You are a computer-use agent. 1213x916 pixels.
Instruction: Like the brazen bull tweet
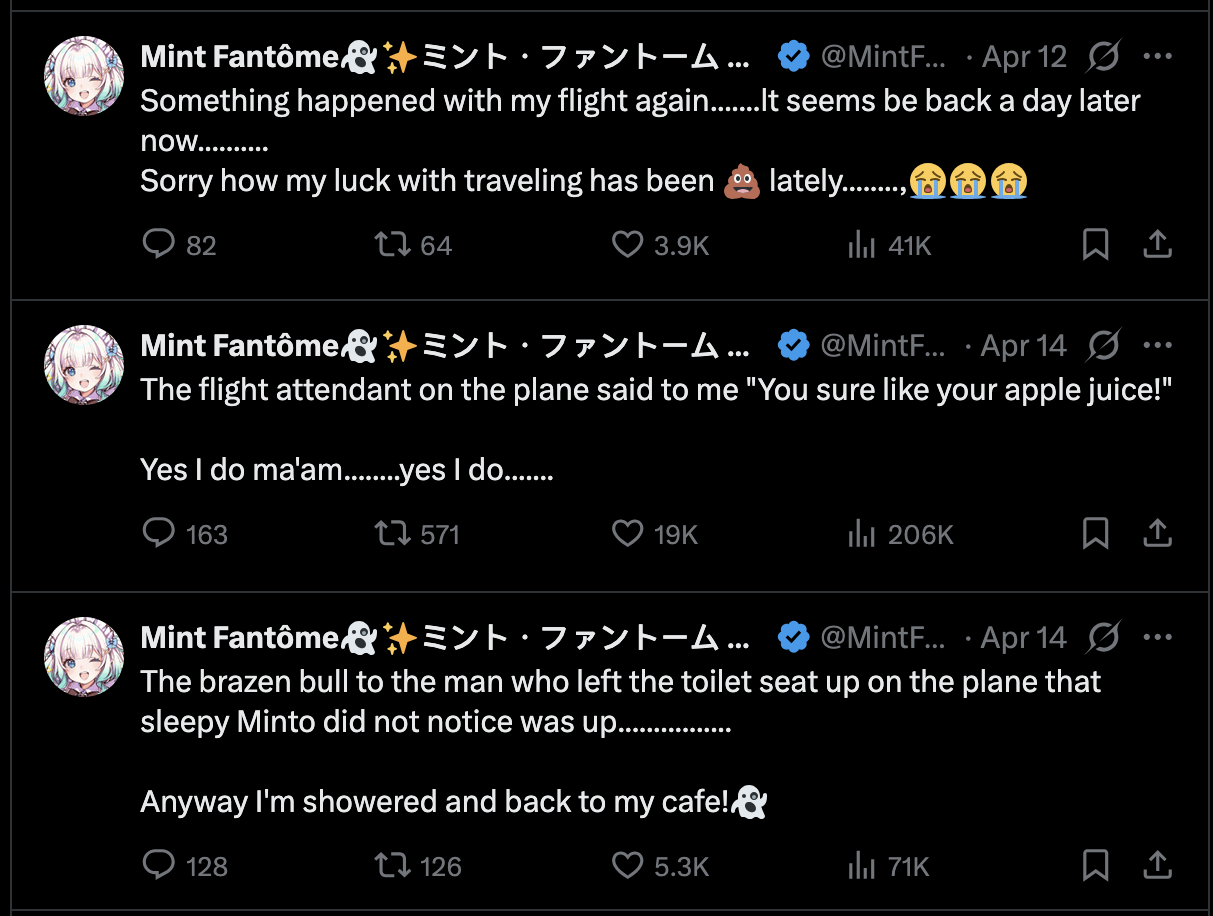tap(627, 865)
